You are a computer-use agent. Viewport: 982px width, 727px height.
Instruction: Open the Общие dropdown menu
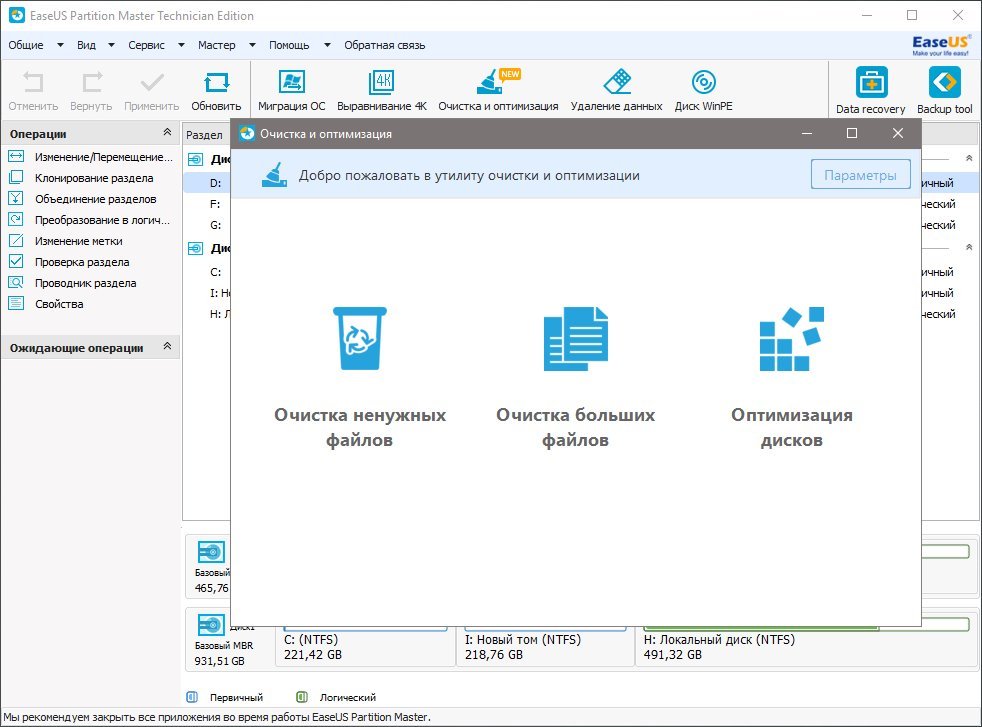click(36, 45)
